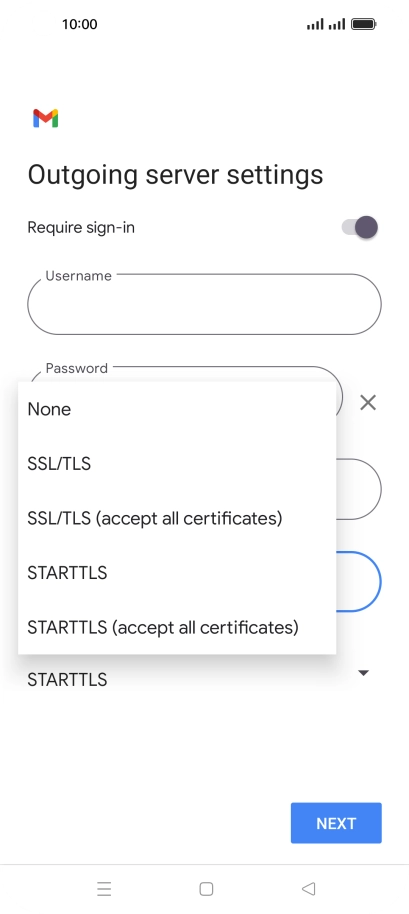Clear password with the X icon
This screenshot has height=914, width=409.
[368, 402]
